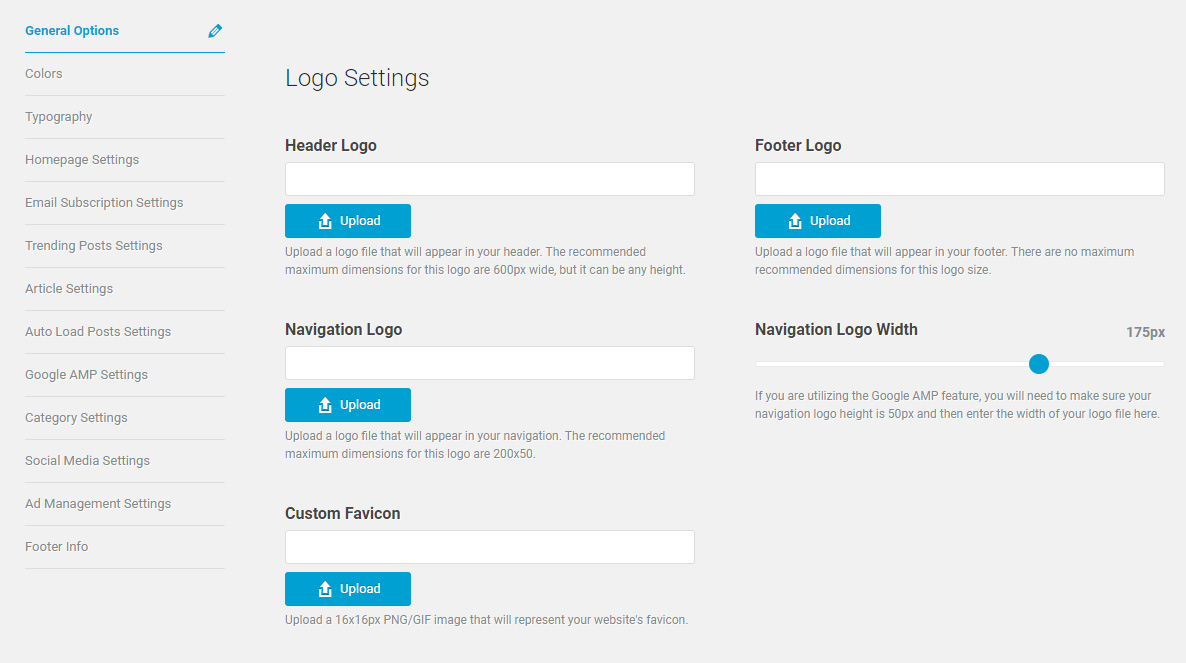
Task: Click into the Custom Favicon field
Action: click(x=490, y=547)
